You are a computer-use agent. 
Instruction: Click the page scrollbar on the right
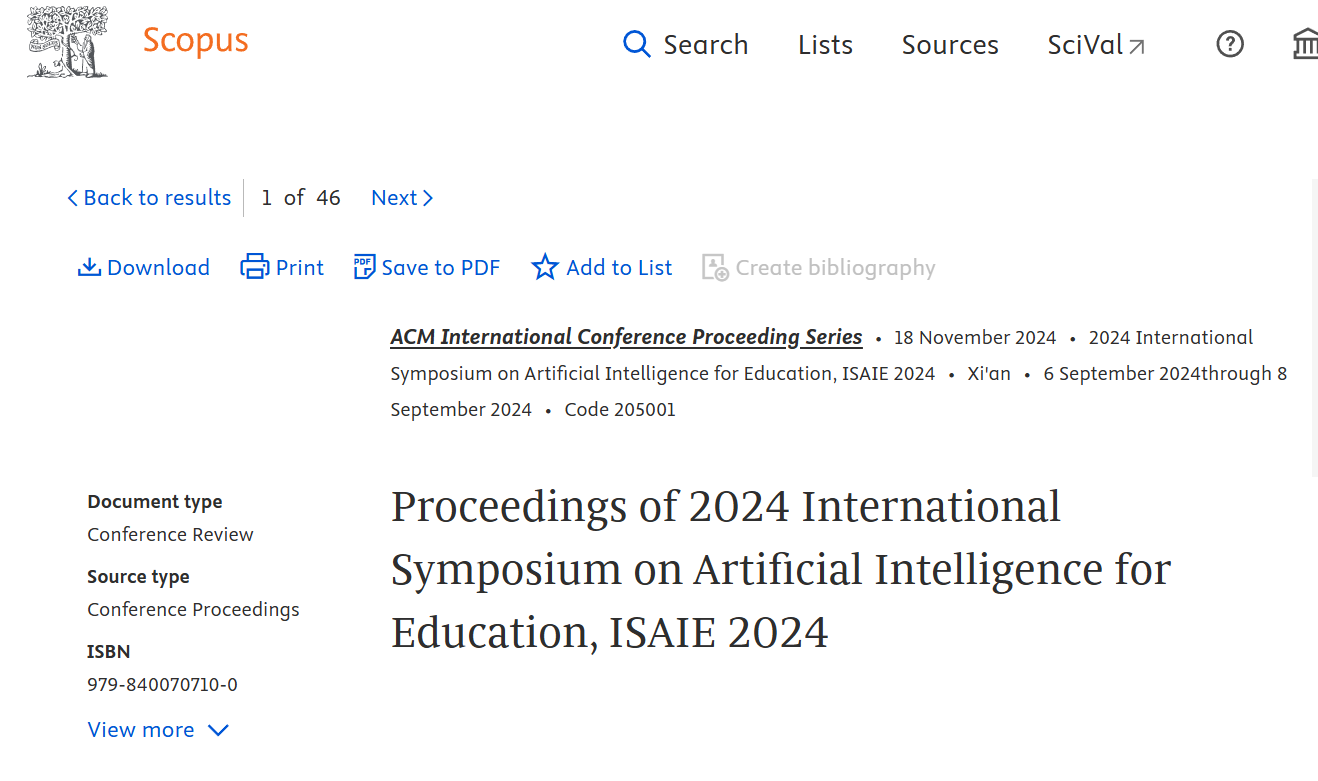click(x=1314, y=328)
